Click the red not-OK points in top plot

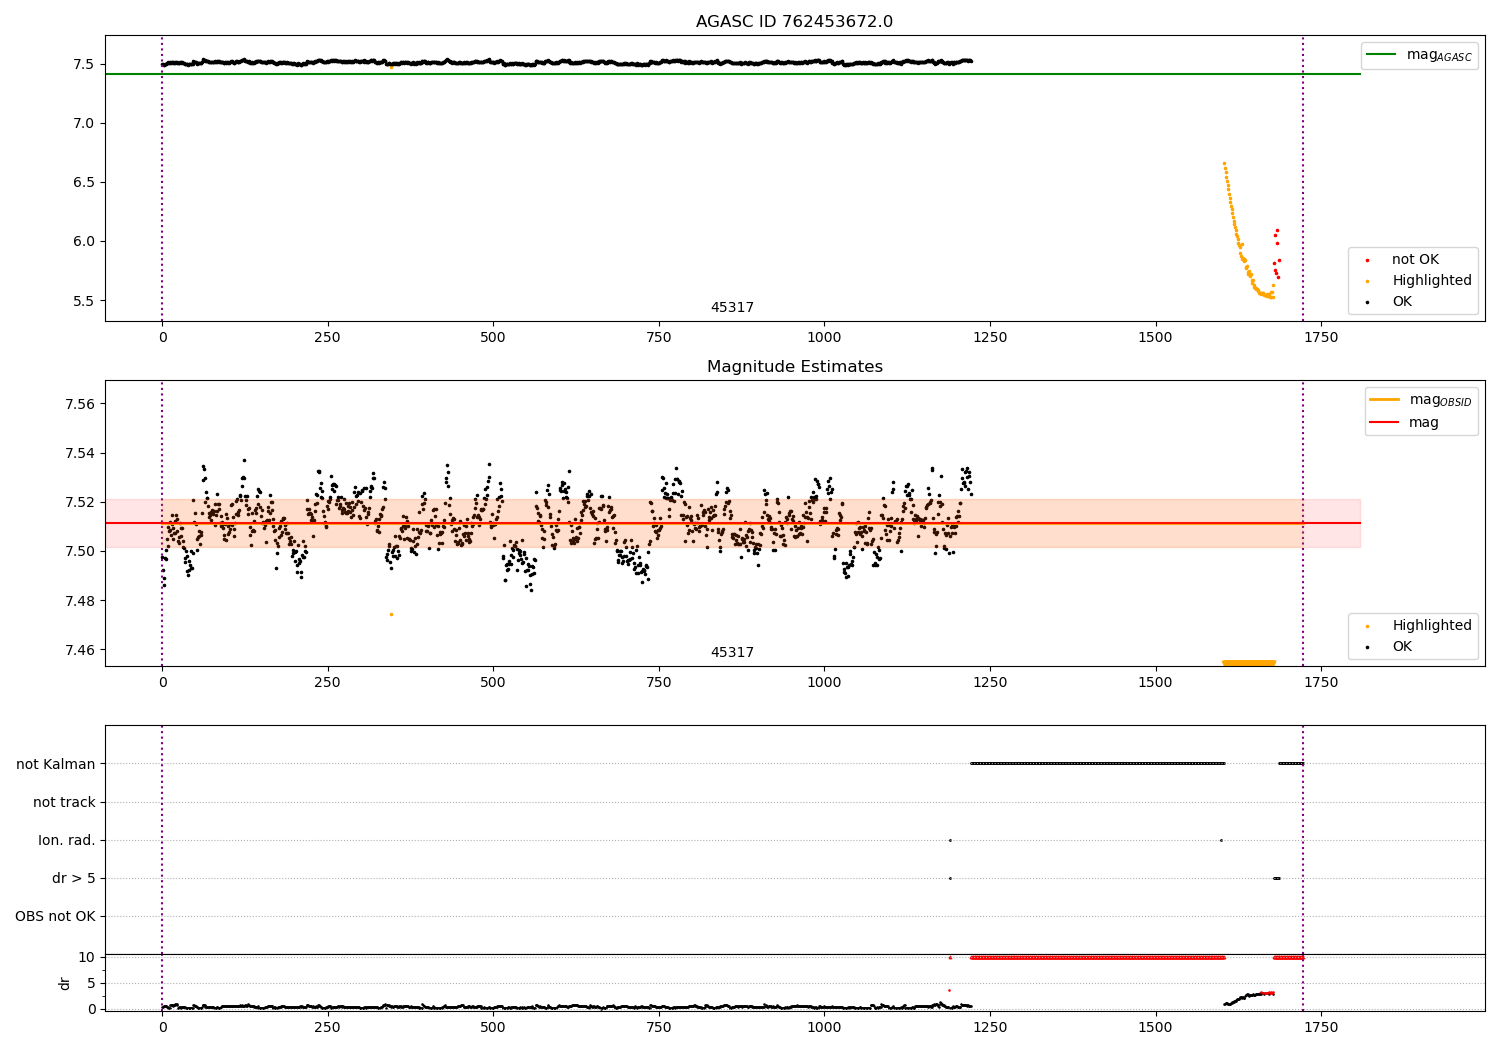pyautogui.click(x=1276, y=253)
